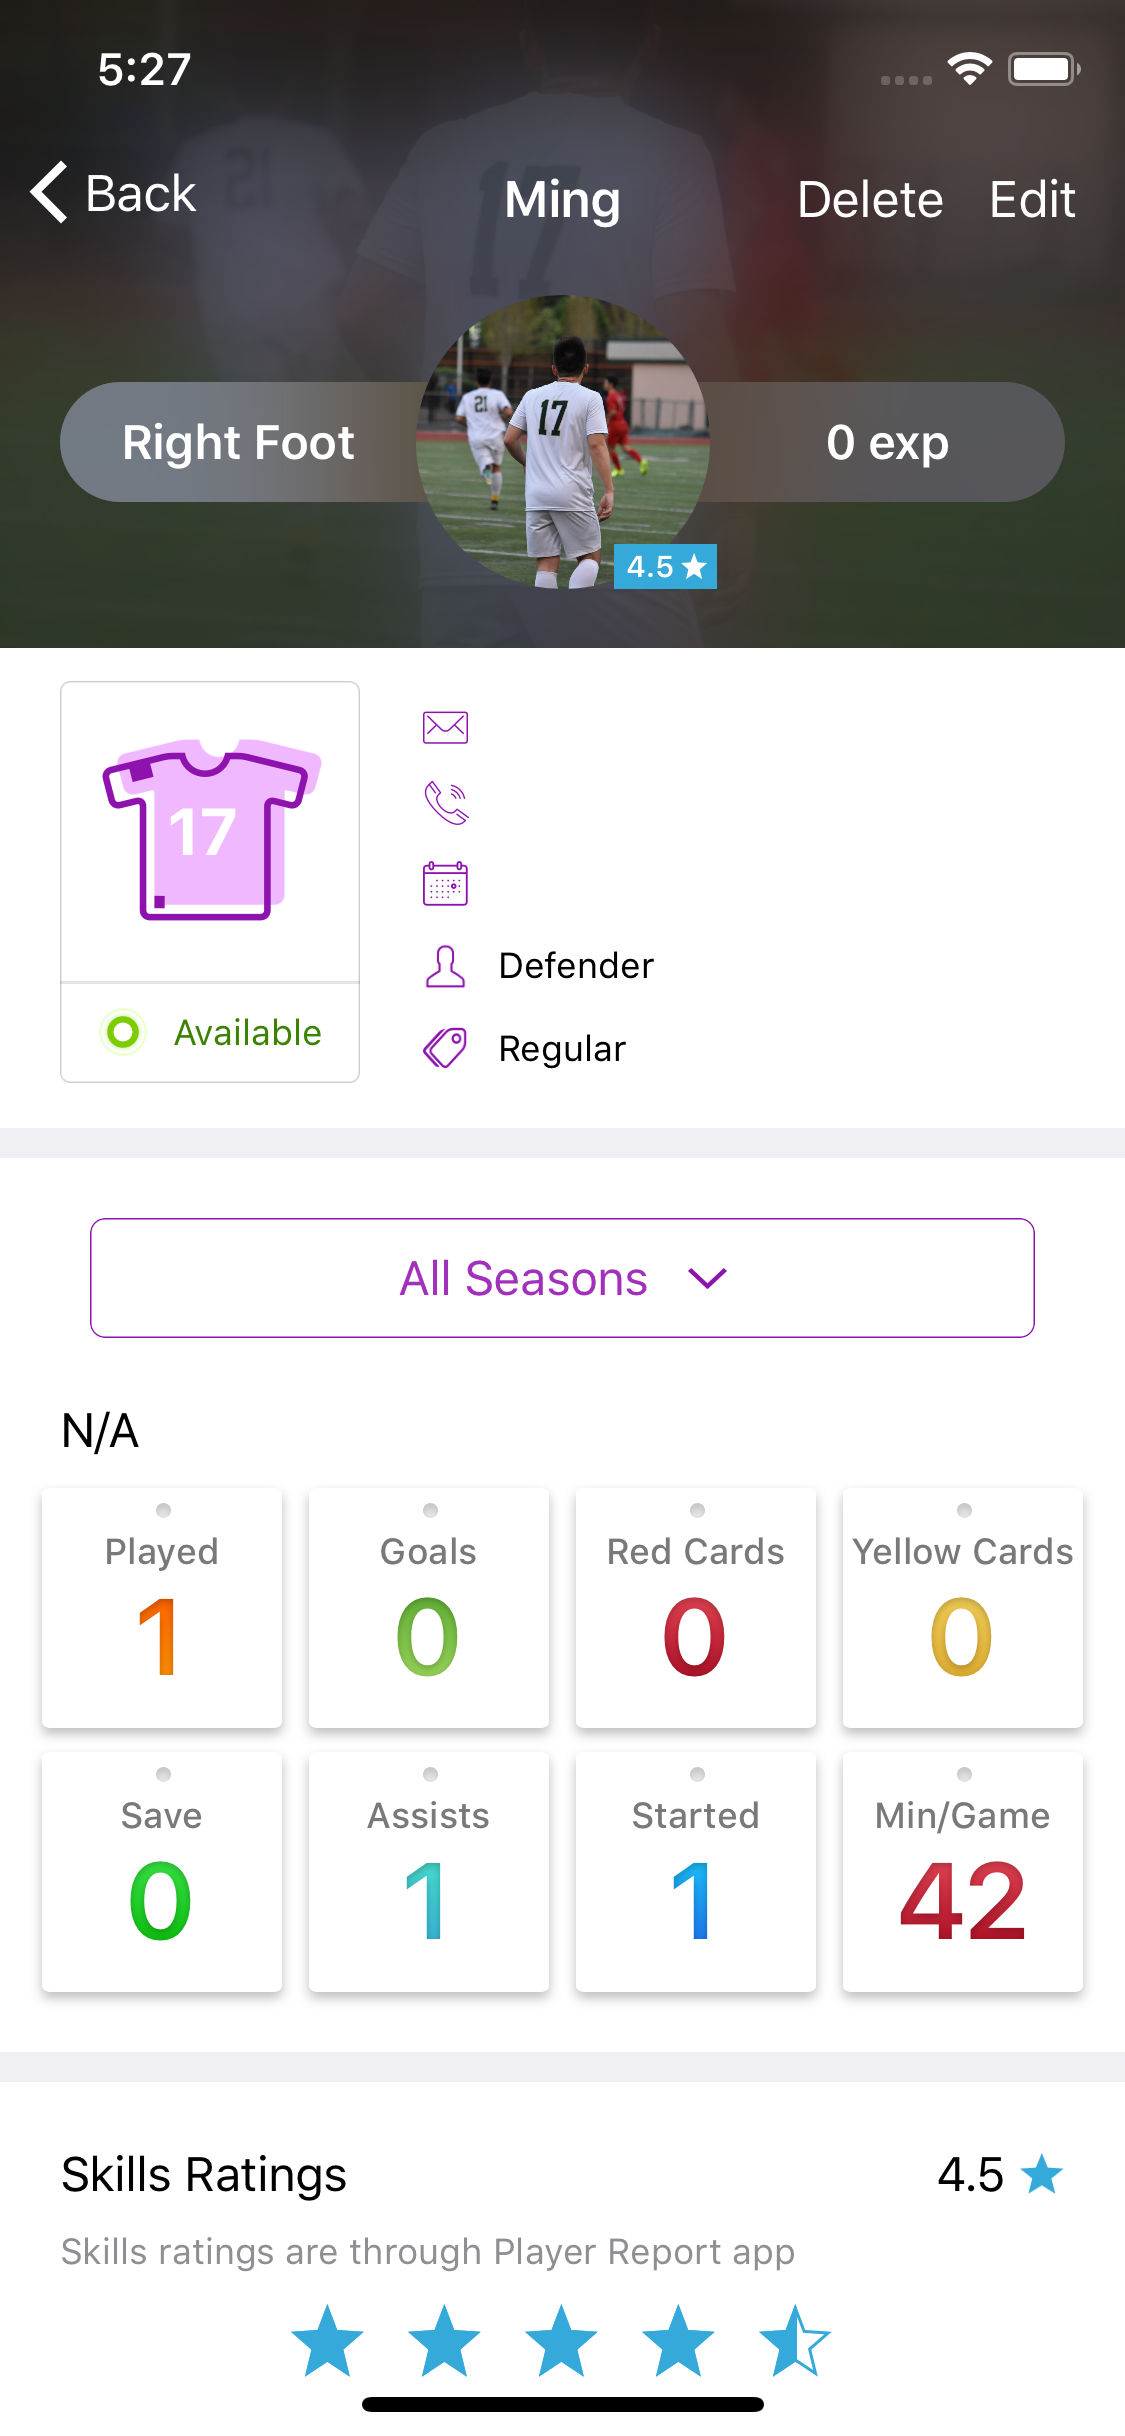Tap the Delete button
This screenshot has width=1125, height=2436.
tap(870, 199)
